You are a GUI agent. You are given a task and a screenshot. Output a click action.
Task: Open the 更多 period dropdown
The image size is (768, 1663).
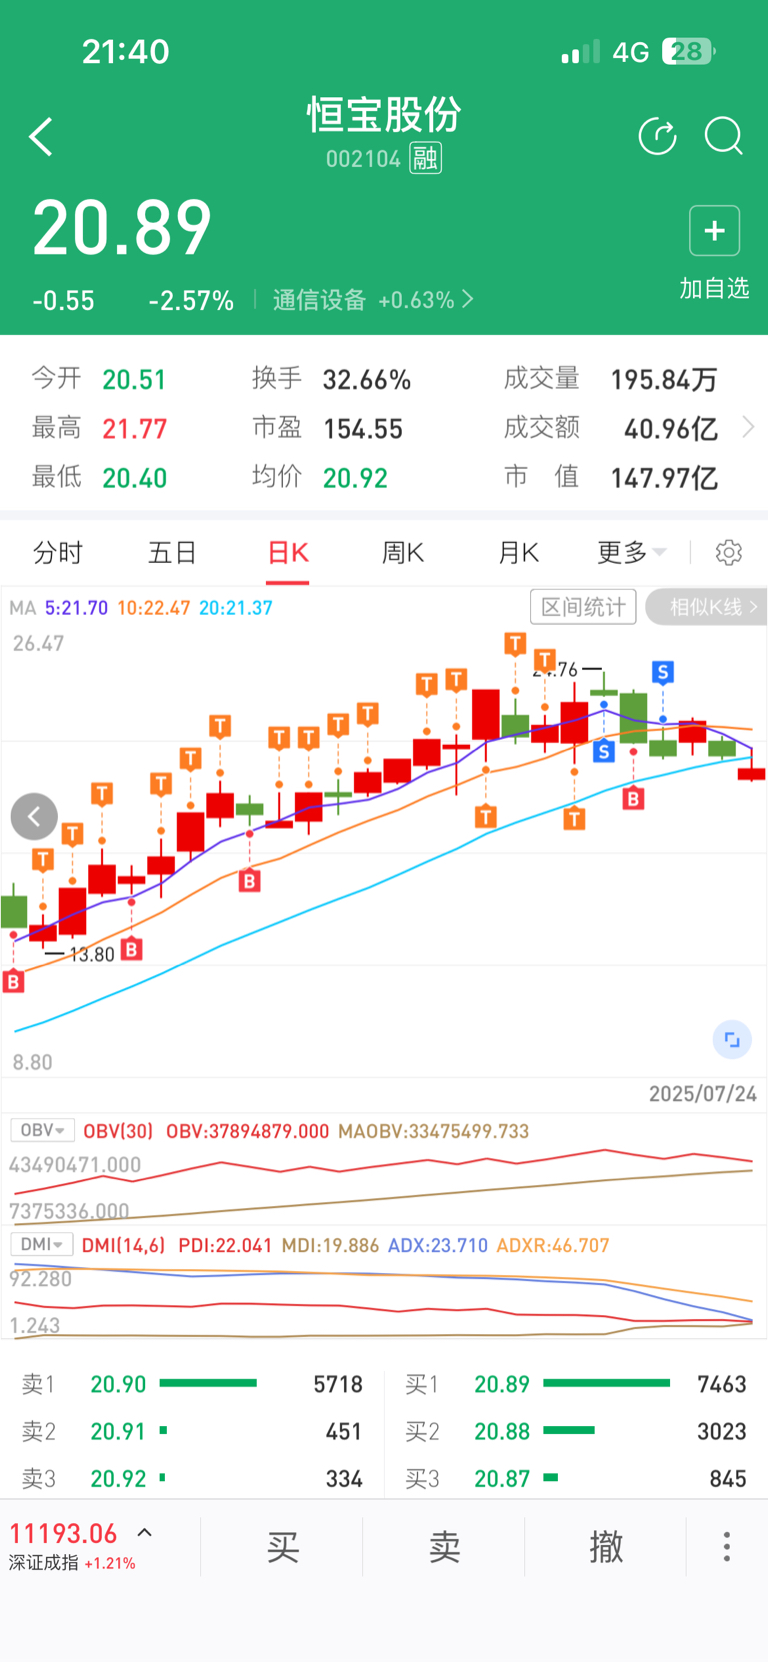[x=632, y=552]
